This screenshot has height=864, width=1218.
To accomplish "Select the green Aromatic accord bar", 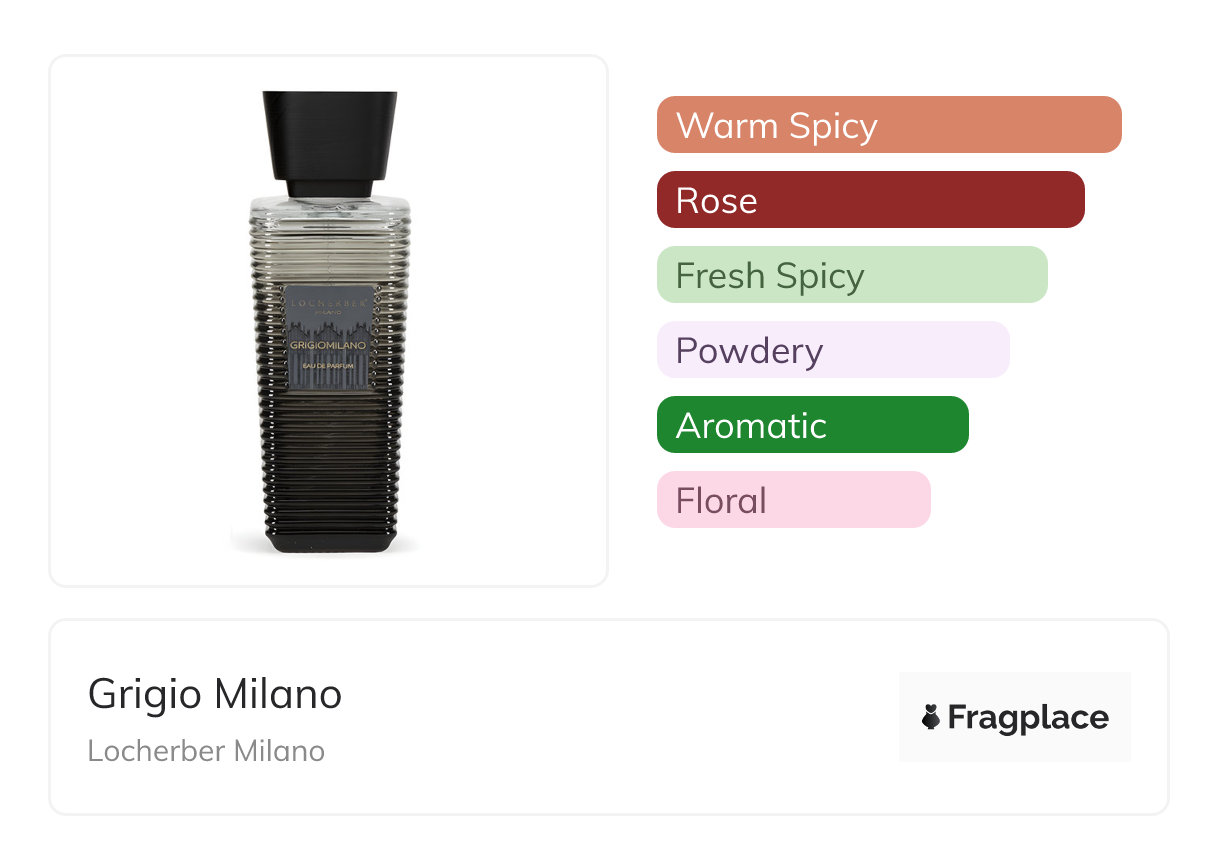I will coord(812,425).
